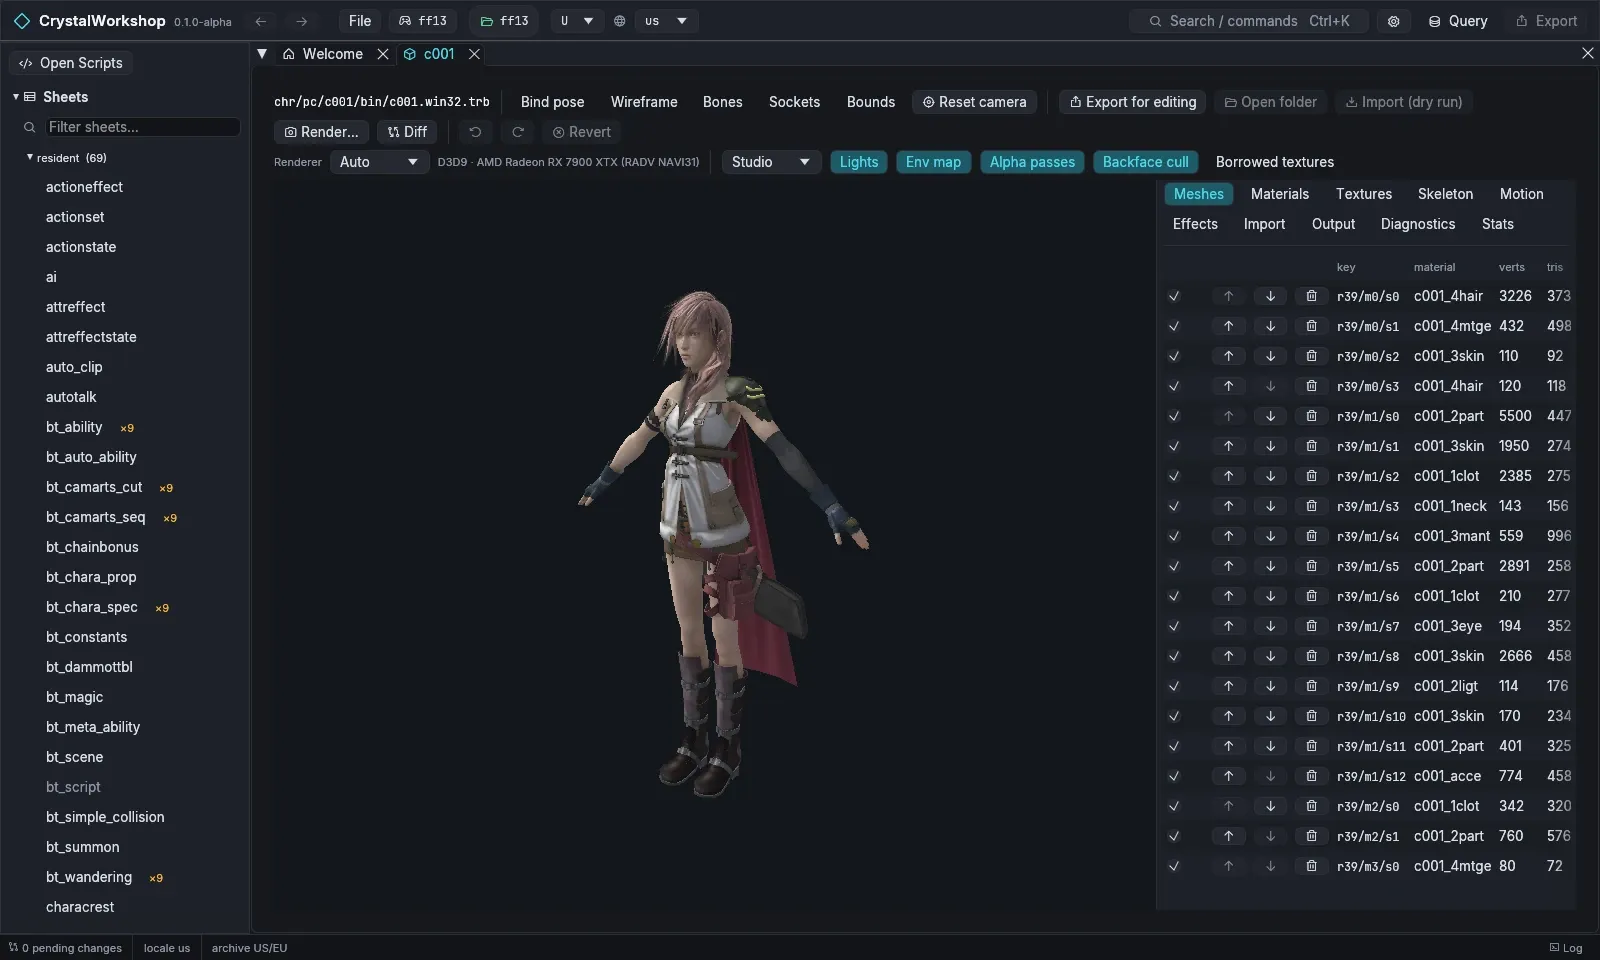This screenshot has height=960, width=1600.
Task: Open the Log panel in status bar
Action: [x=1566, y=948]
